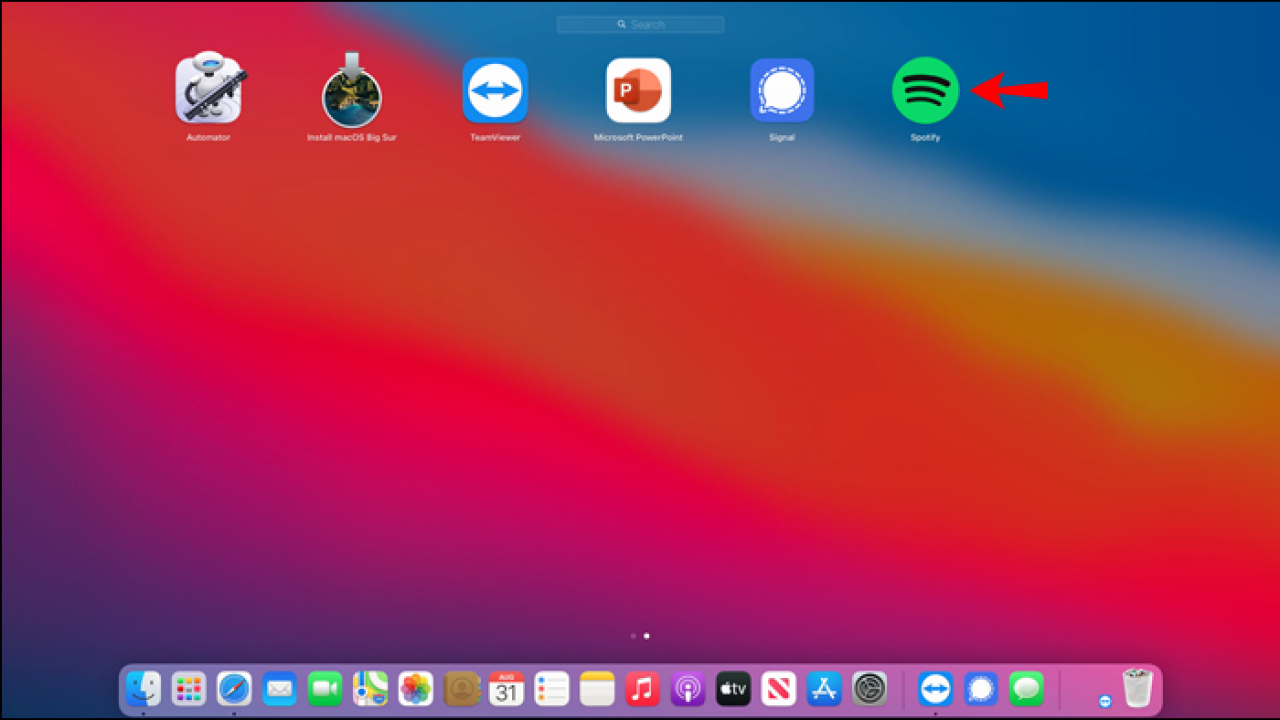This screenshot has width=1280, height=720.
Task: Open System Preferences from the Dock
Action: [869, 688]
